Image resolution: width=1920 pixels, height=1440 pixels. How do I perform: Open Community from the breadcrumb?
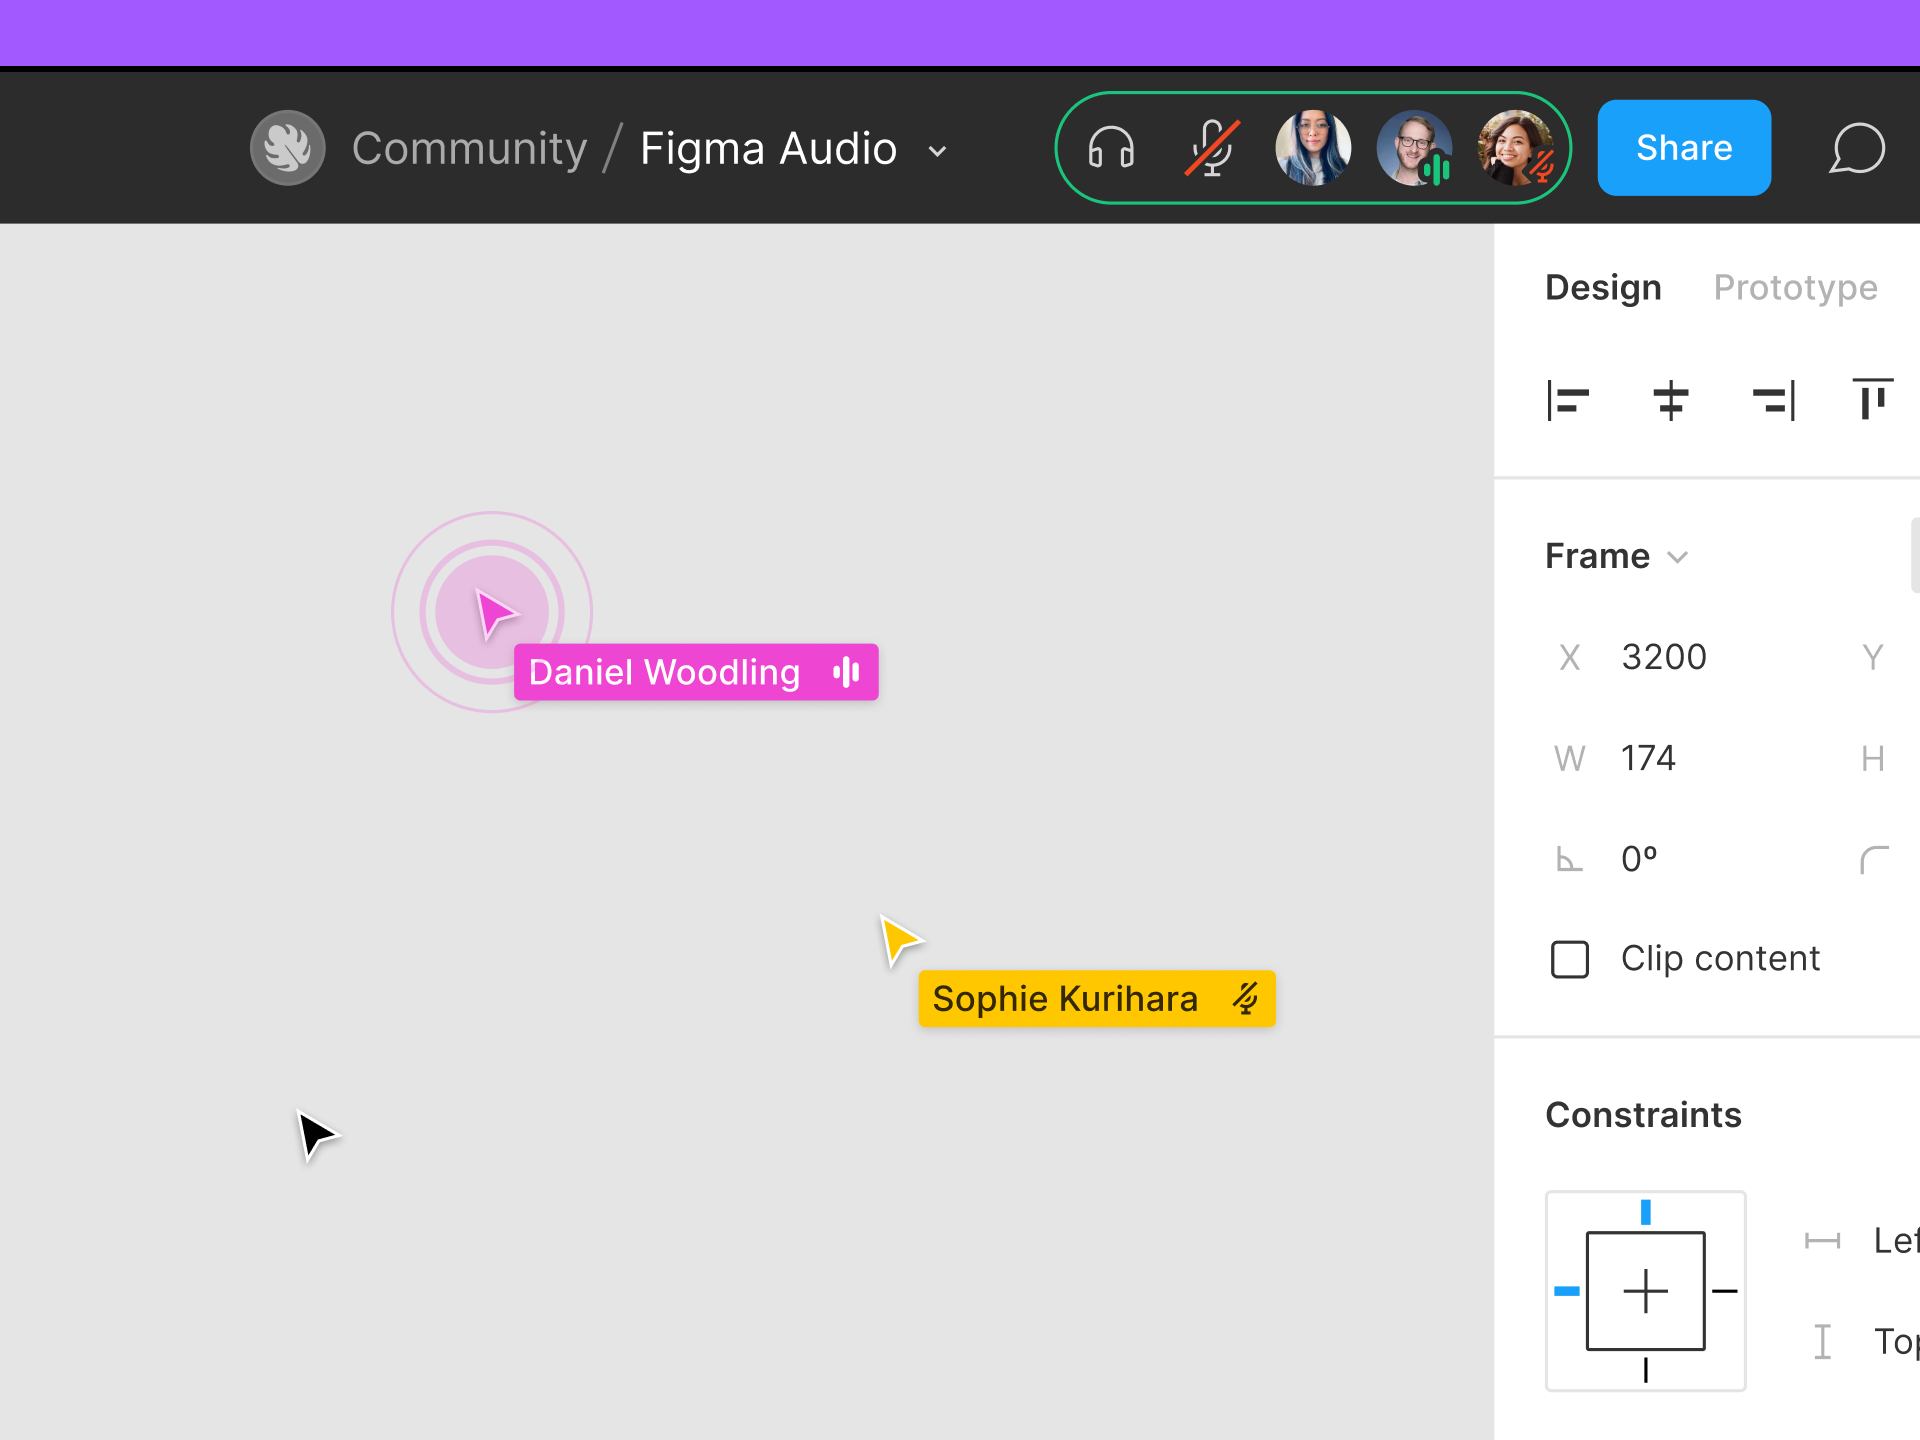click(x=469, y=148)
